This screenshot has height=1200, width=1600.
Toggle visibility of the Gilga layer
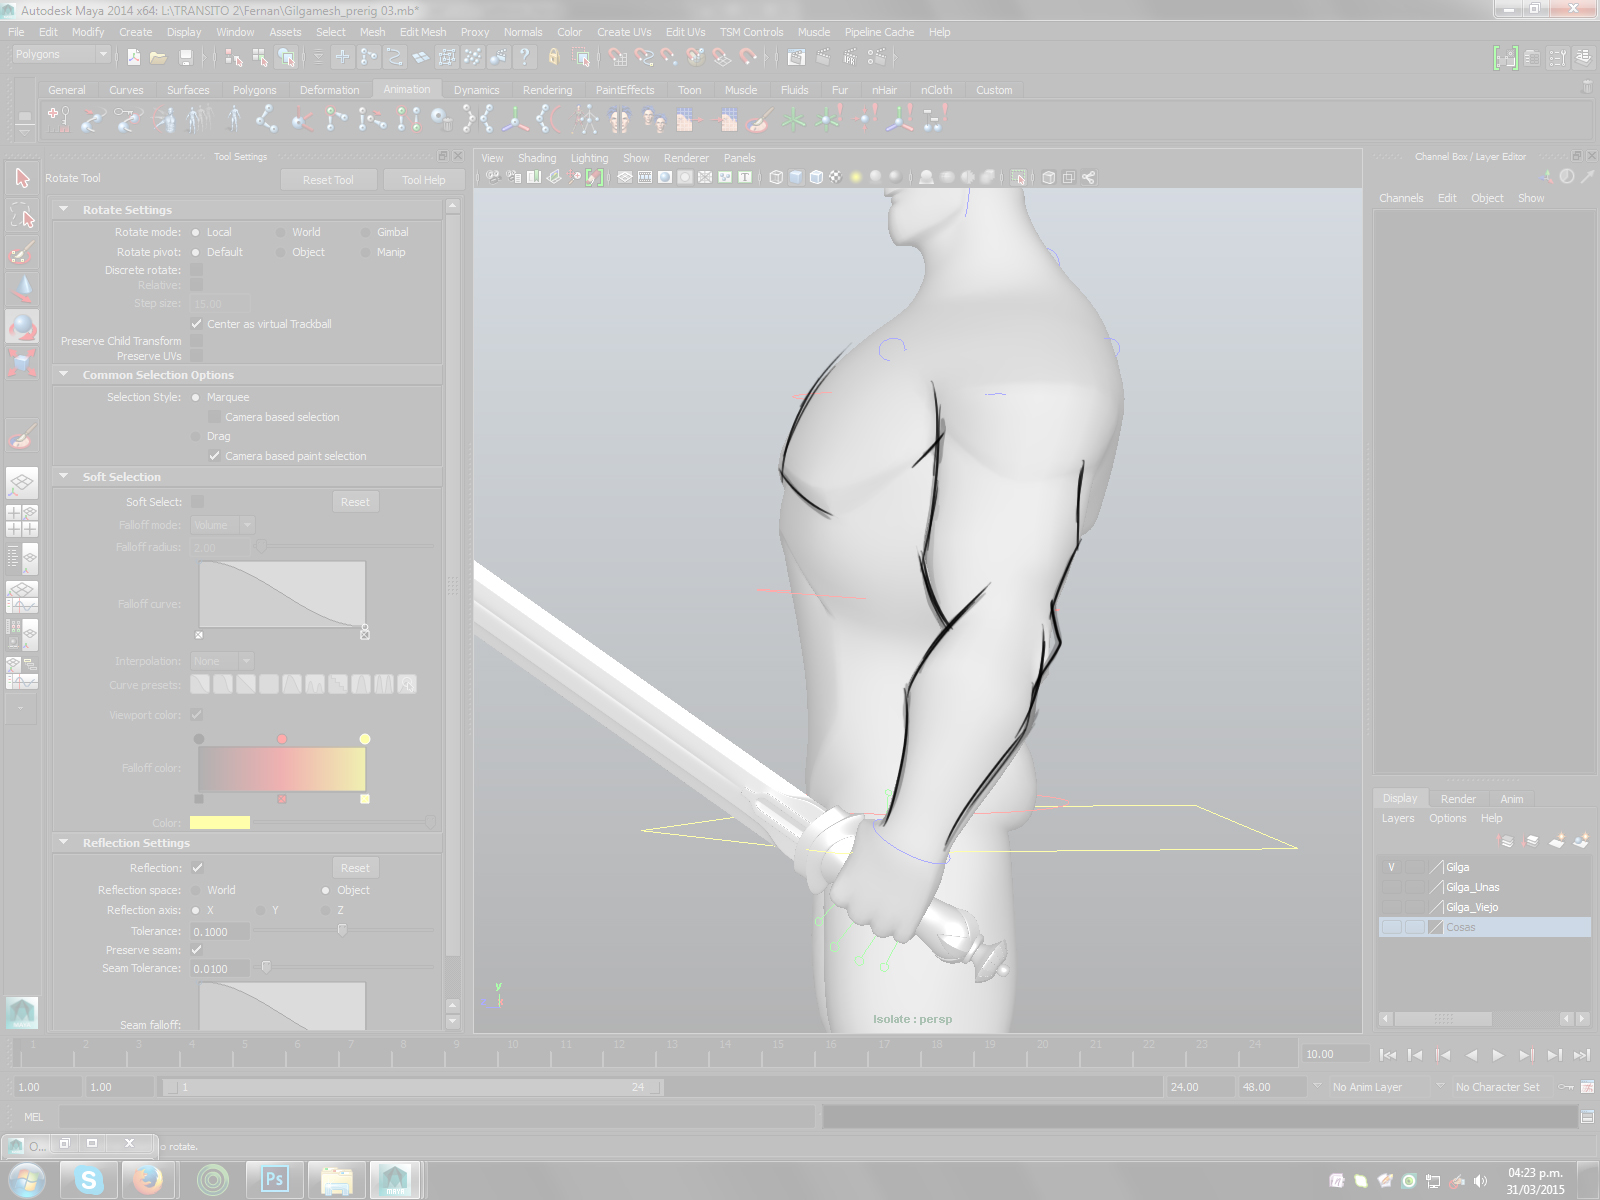1391,867
